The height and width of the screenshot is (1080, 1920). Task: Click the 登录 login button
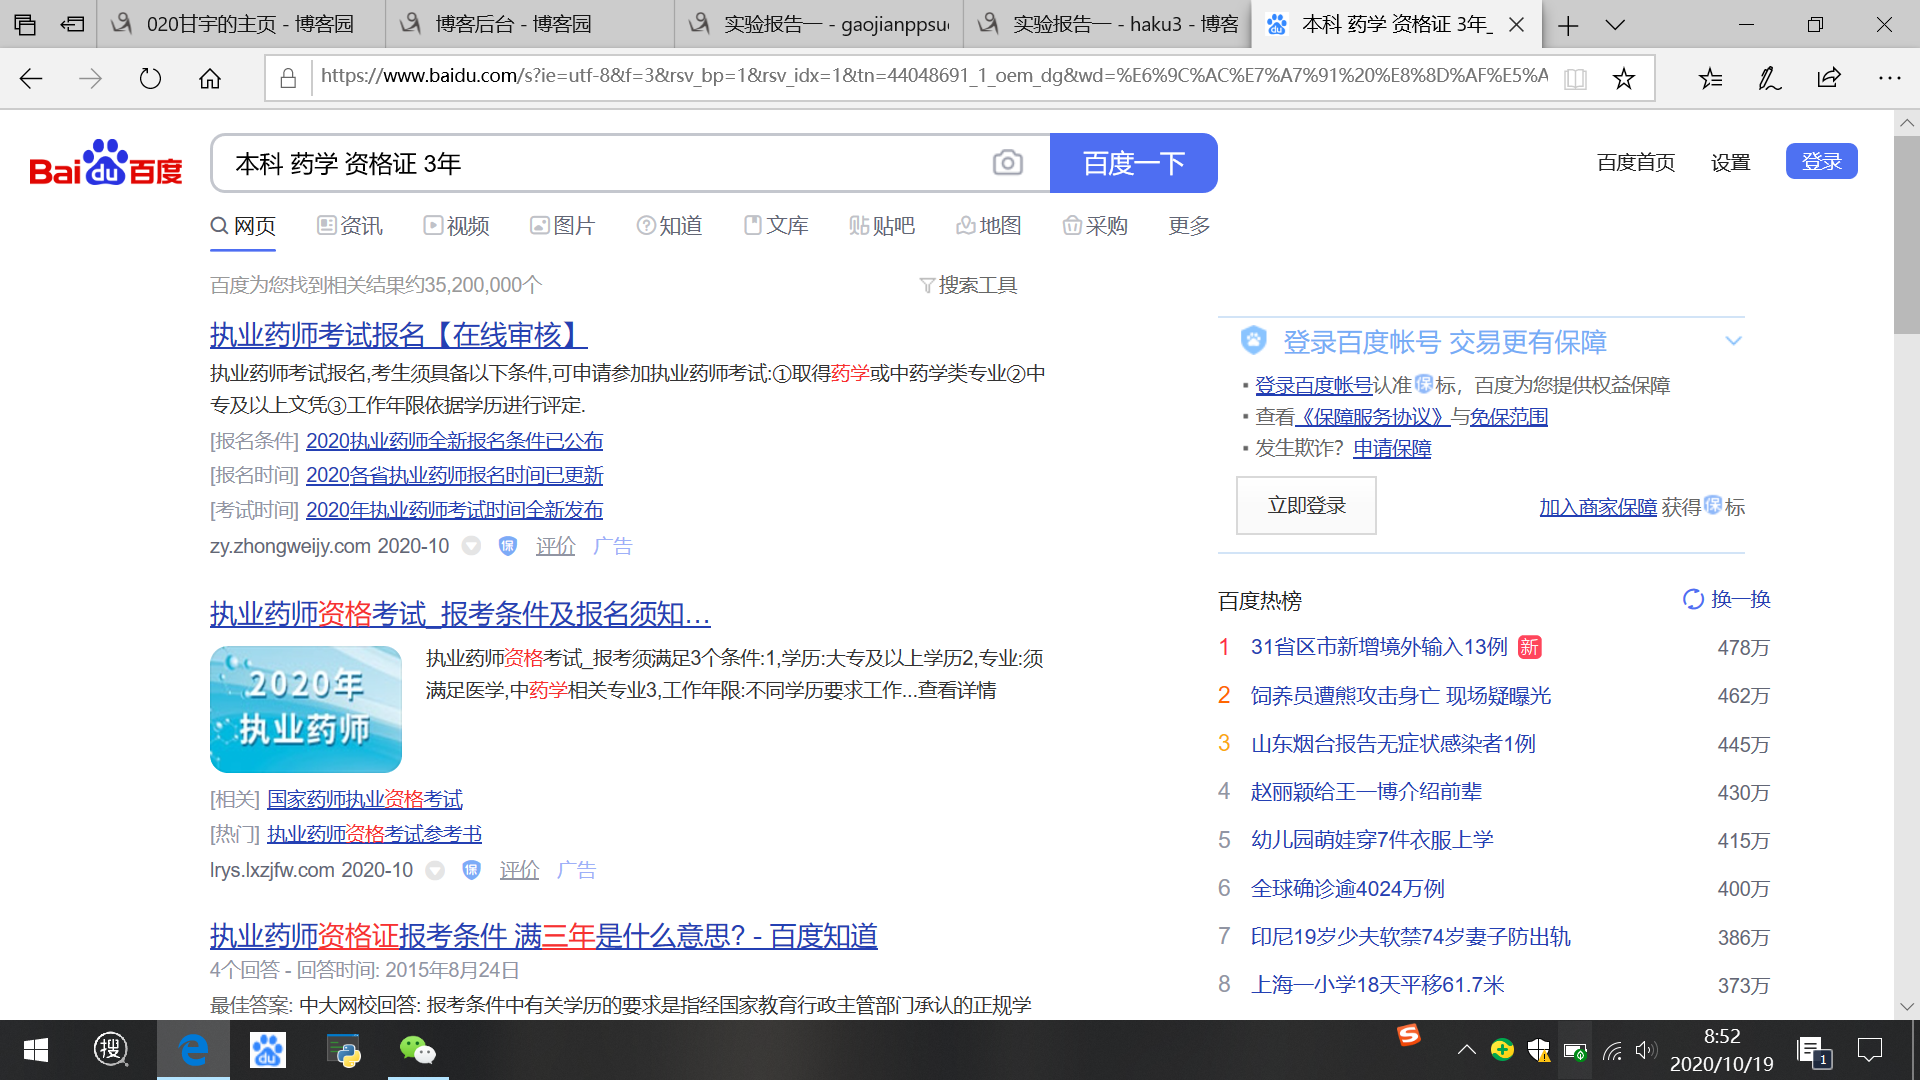point(1821,162)
